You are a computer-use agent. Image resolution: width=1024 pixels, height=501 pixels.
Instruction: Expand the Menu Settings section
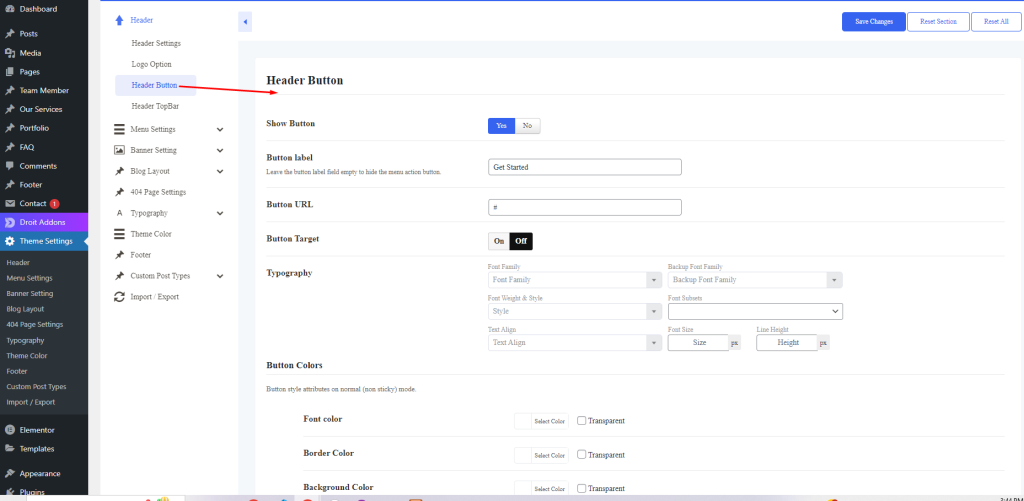click(x=219, y=129)
